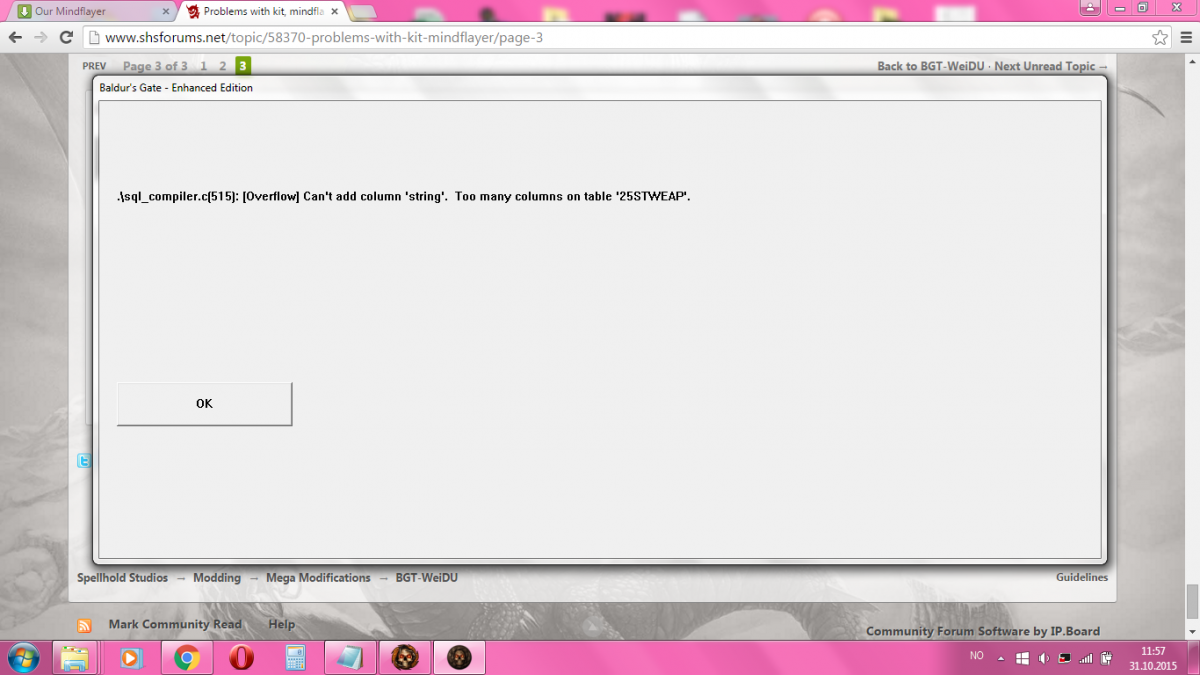Bookmark this page with the star
Image resolution: width=1200 pixels, height=675 pixels.
click(x=1159, y=37)
